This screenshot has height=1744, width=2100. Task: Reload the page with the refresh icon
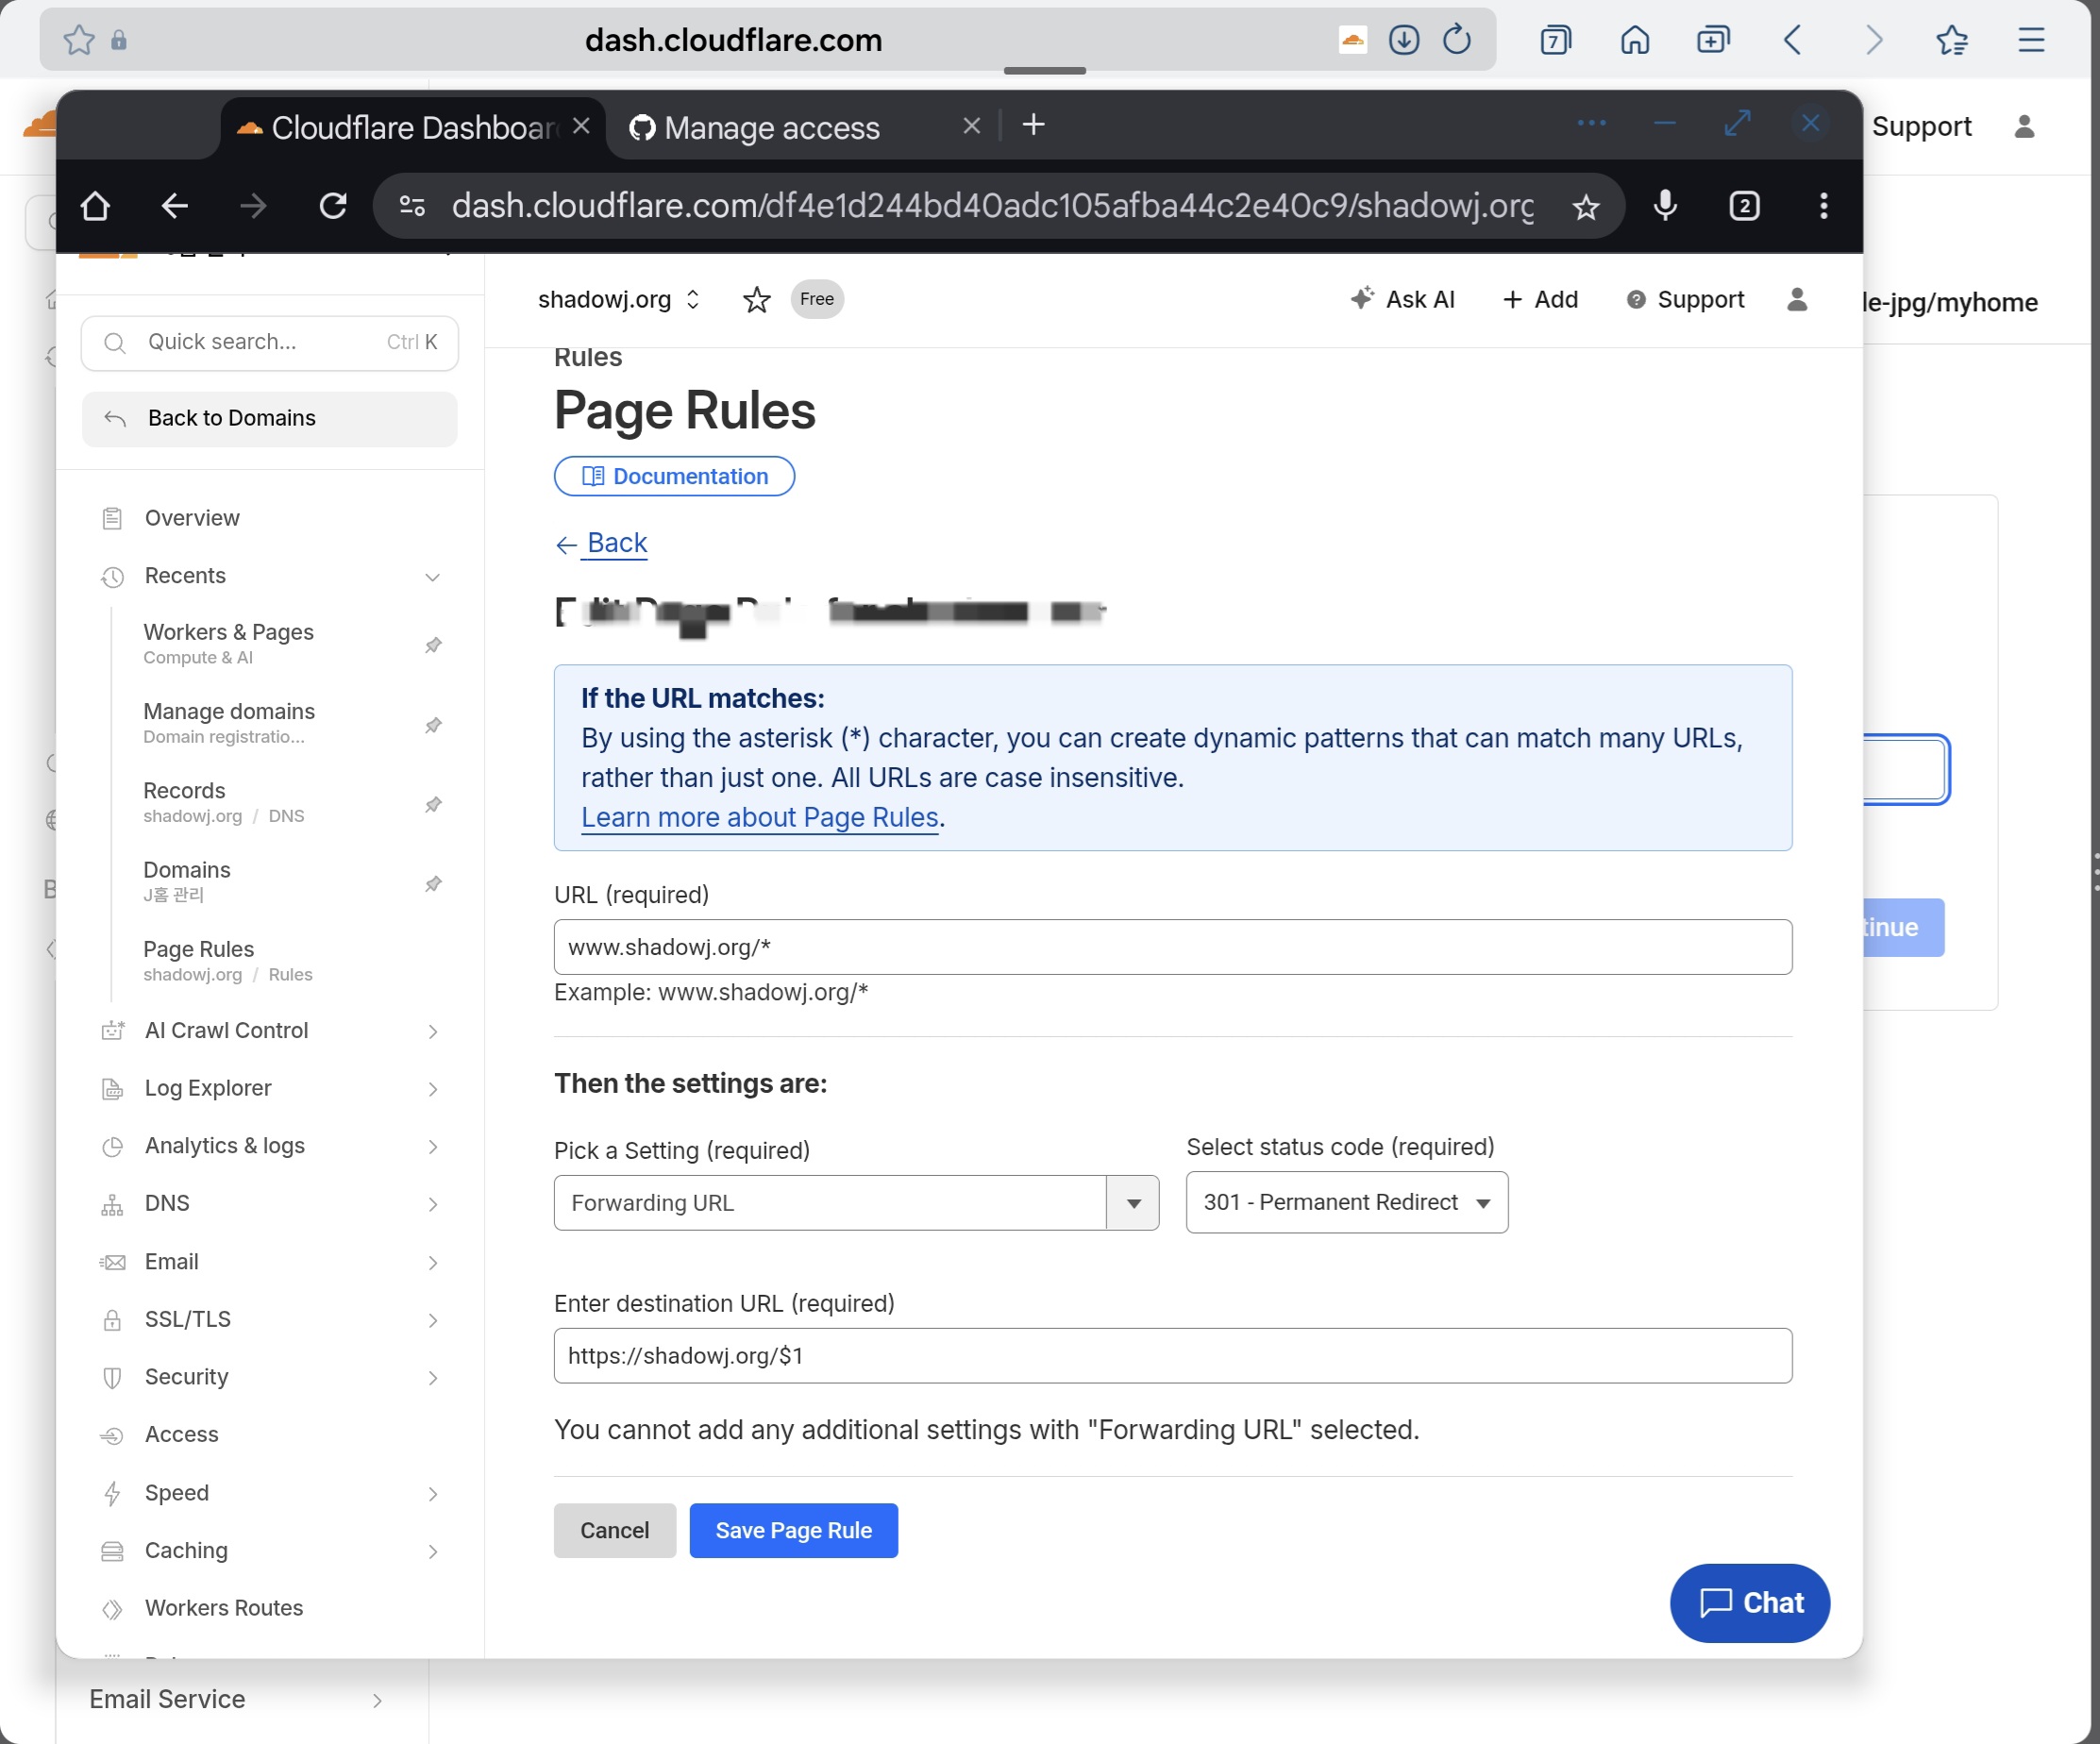(x=333, y=206)
